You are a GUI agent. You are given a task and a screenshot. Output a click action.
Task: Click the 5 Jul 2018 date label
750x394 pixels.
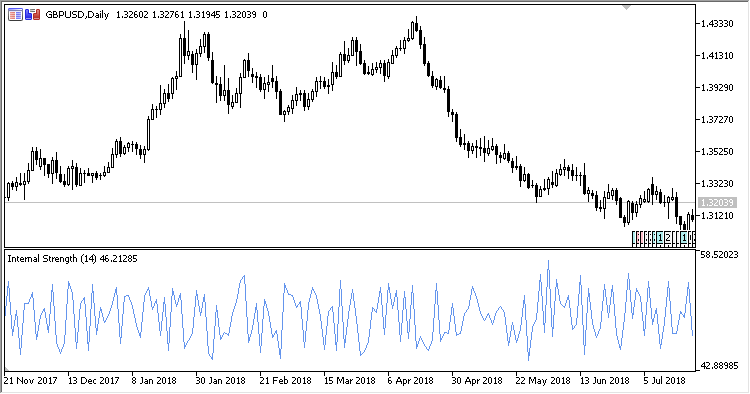664,381
